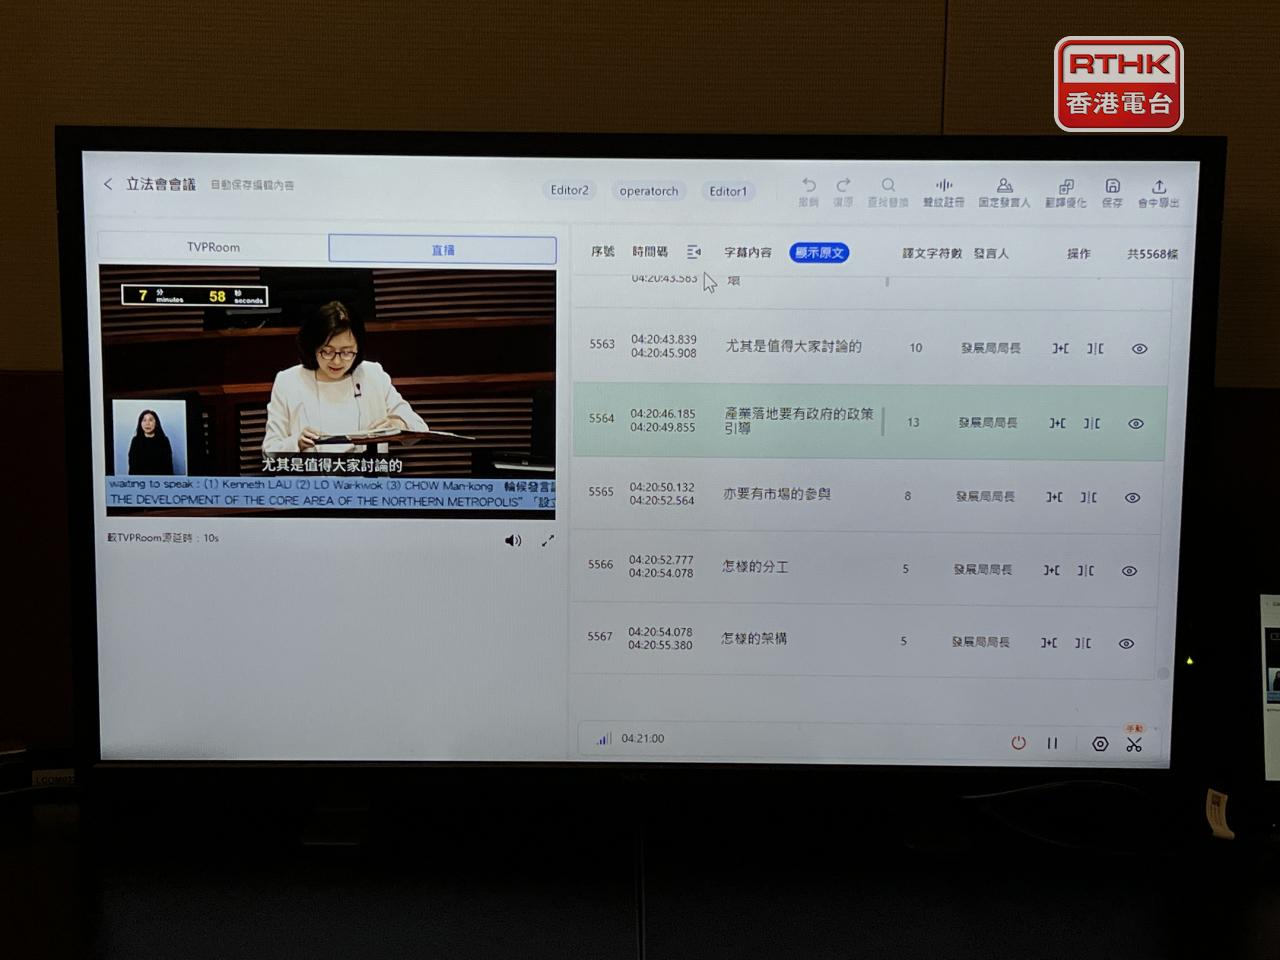Expand the timecode column options icon
The height and width of the screenshot is (960, 1280).
click(x=694, y=252)
